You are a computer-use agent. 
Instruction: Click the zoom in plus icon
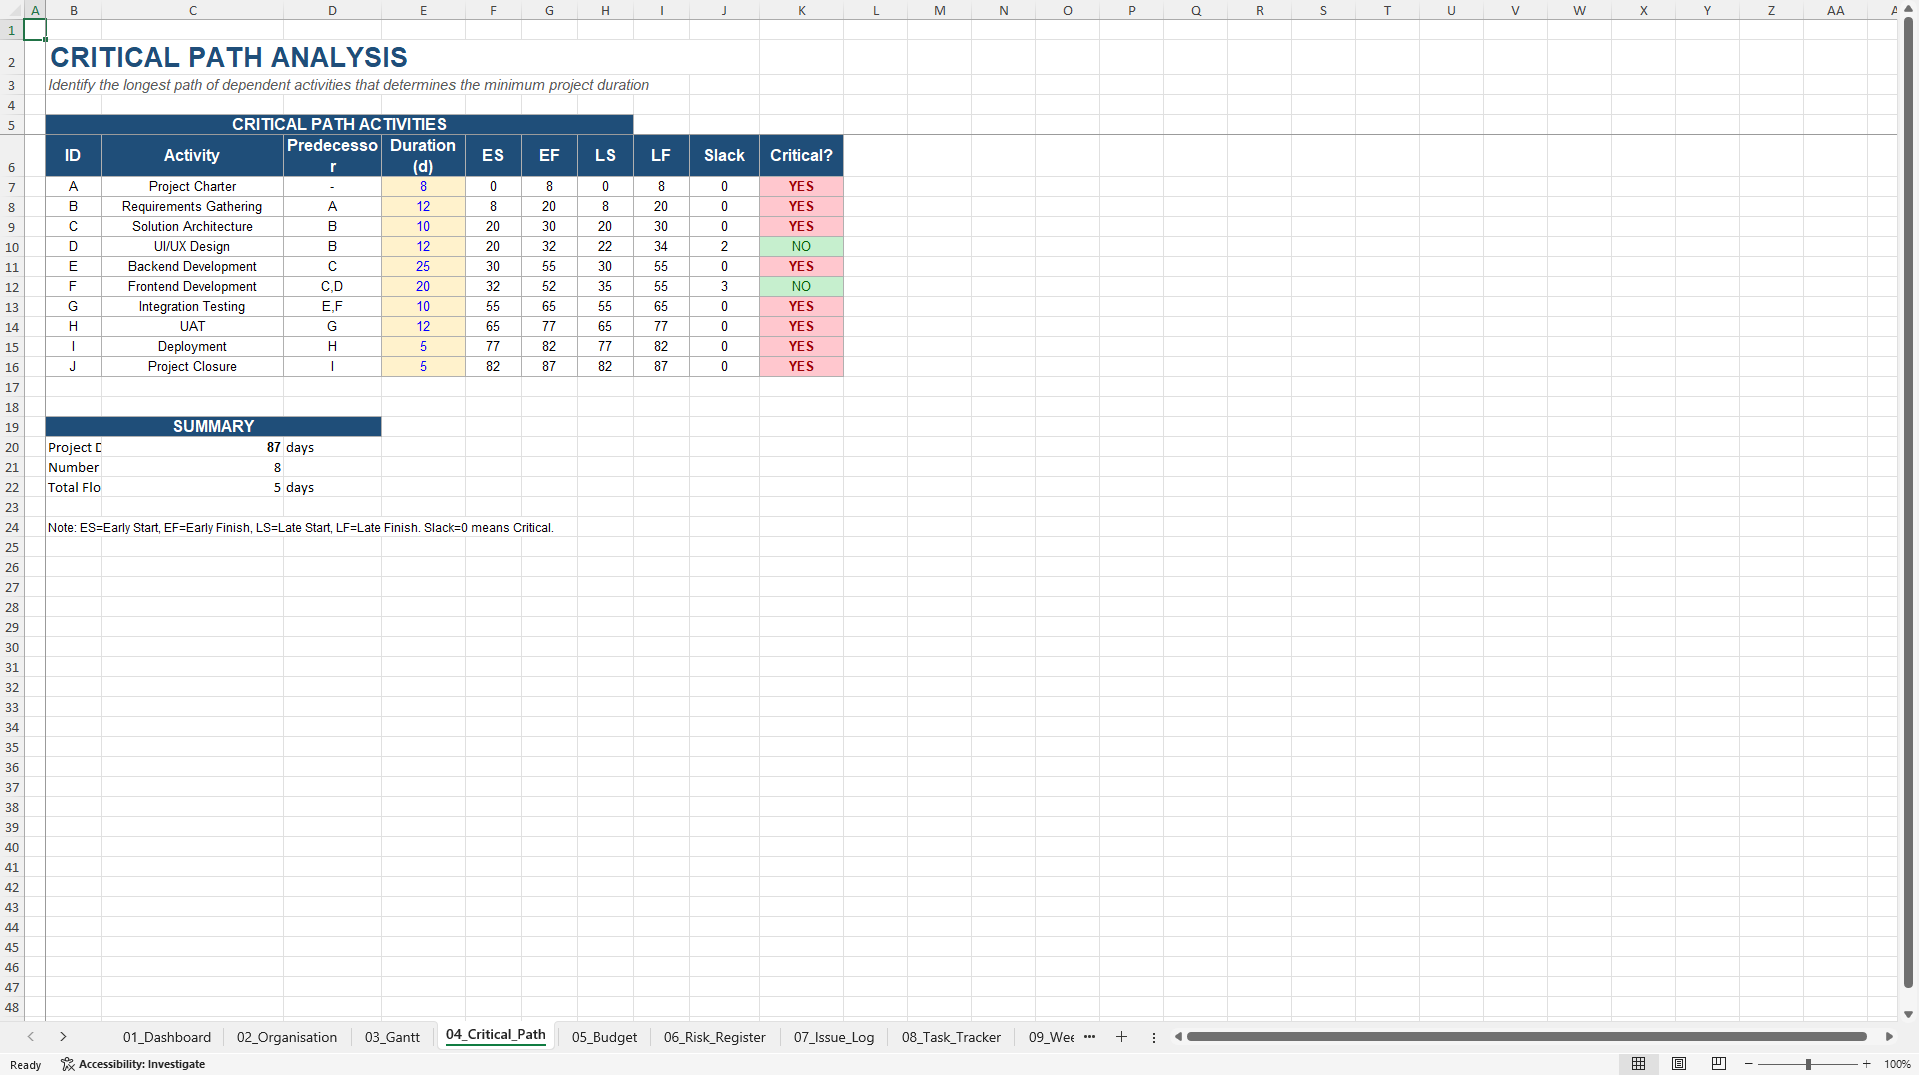coord(1867,1064)
